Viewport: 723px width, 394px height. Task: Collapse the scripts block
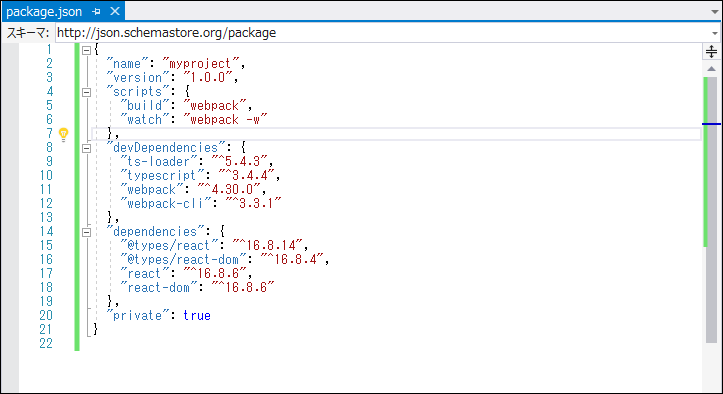pos(86,92)
